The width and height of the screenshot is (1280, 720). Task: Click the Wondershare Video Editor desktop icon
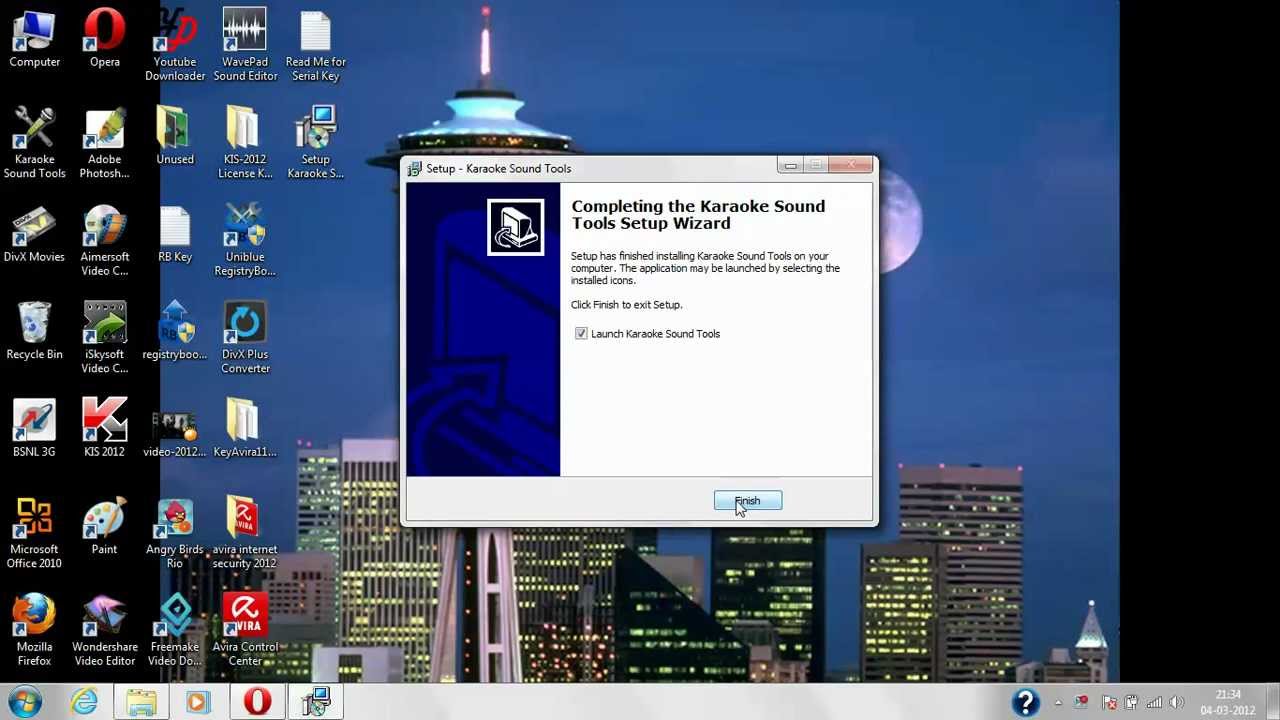click(104, 617)
